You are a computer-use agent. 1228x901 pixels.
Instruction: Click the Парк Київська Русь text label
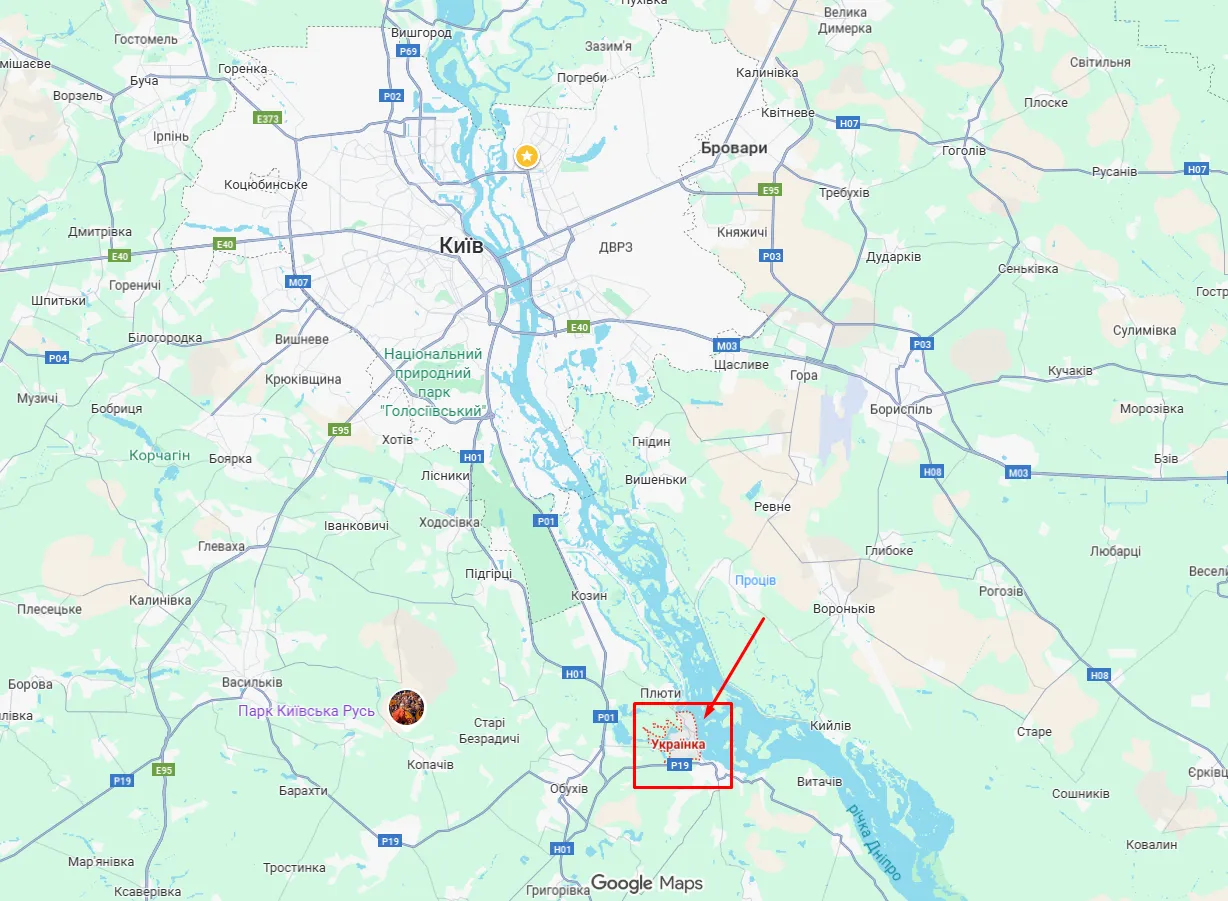(306, 711)
